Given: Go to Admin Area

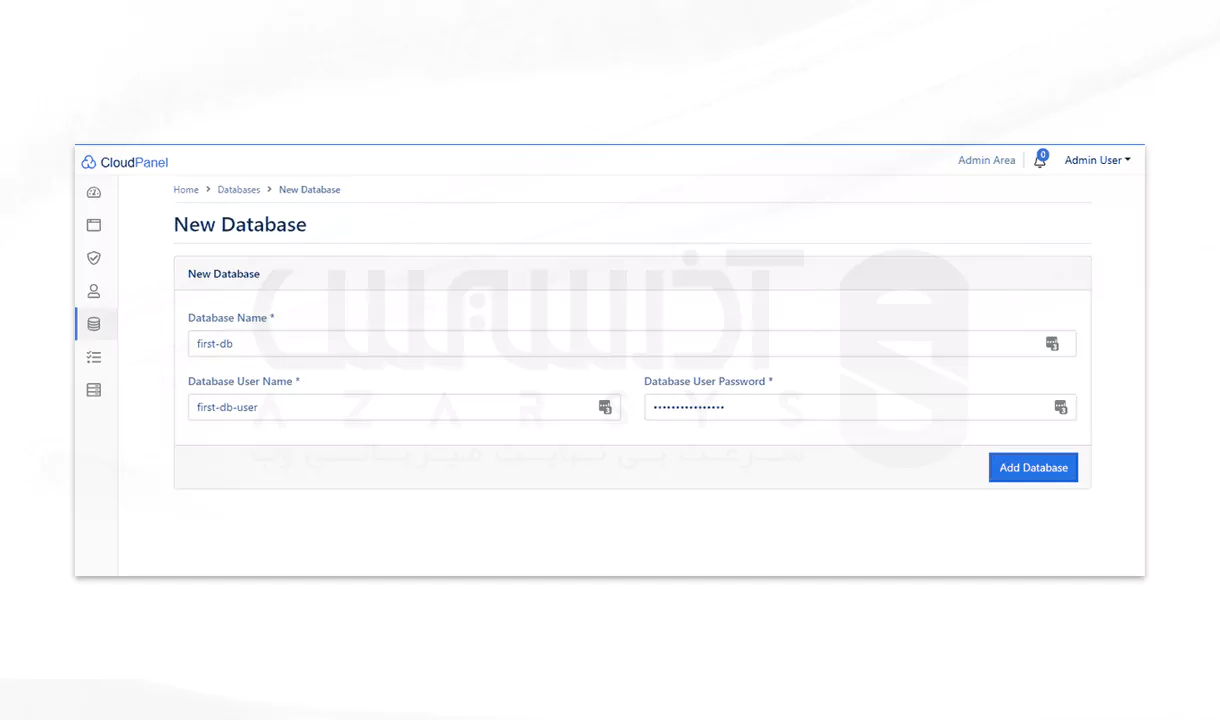Looking at the screenshot, I should (986, 160).
